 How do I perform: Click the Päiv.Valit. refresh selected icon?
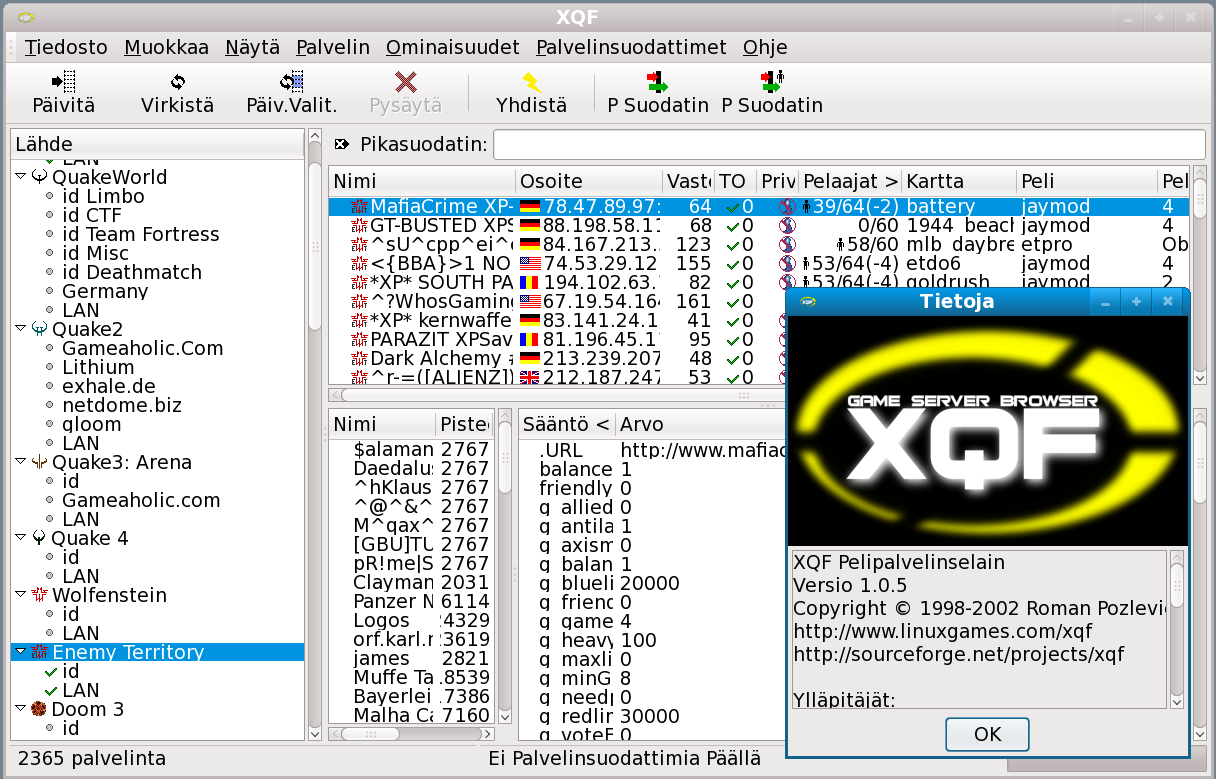291,82
